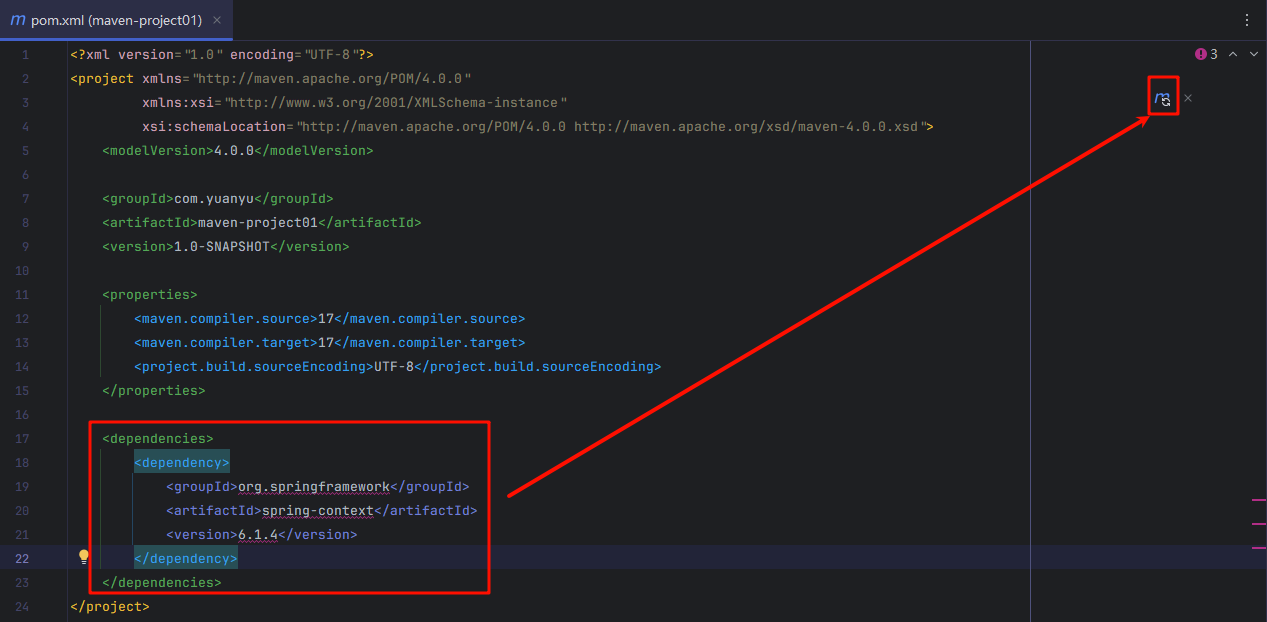Click on the spring-context artifactId value

[317, 511]
